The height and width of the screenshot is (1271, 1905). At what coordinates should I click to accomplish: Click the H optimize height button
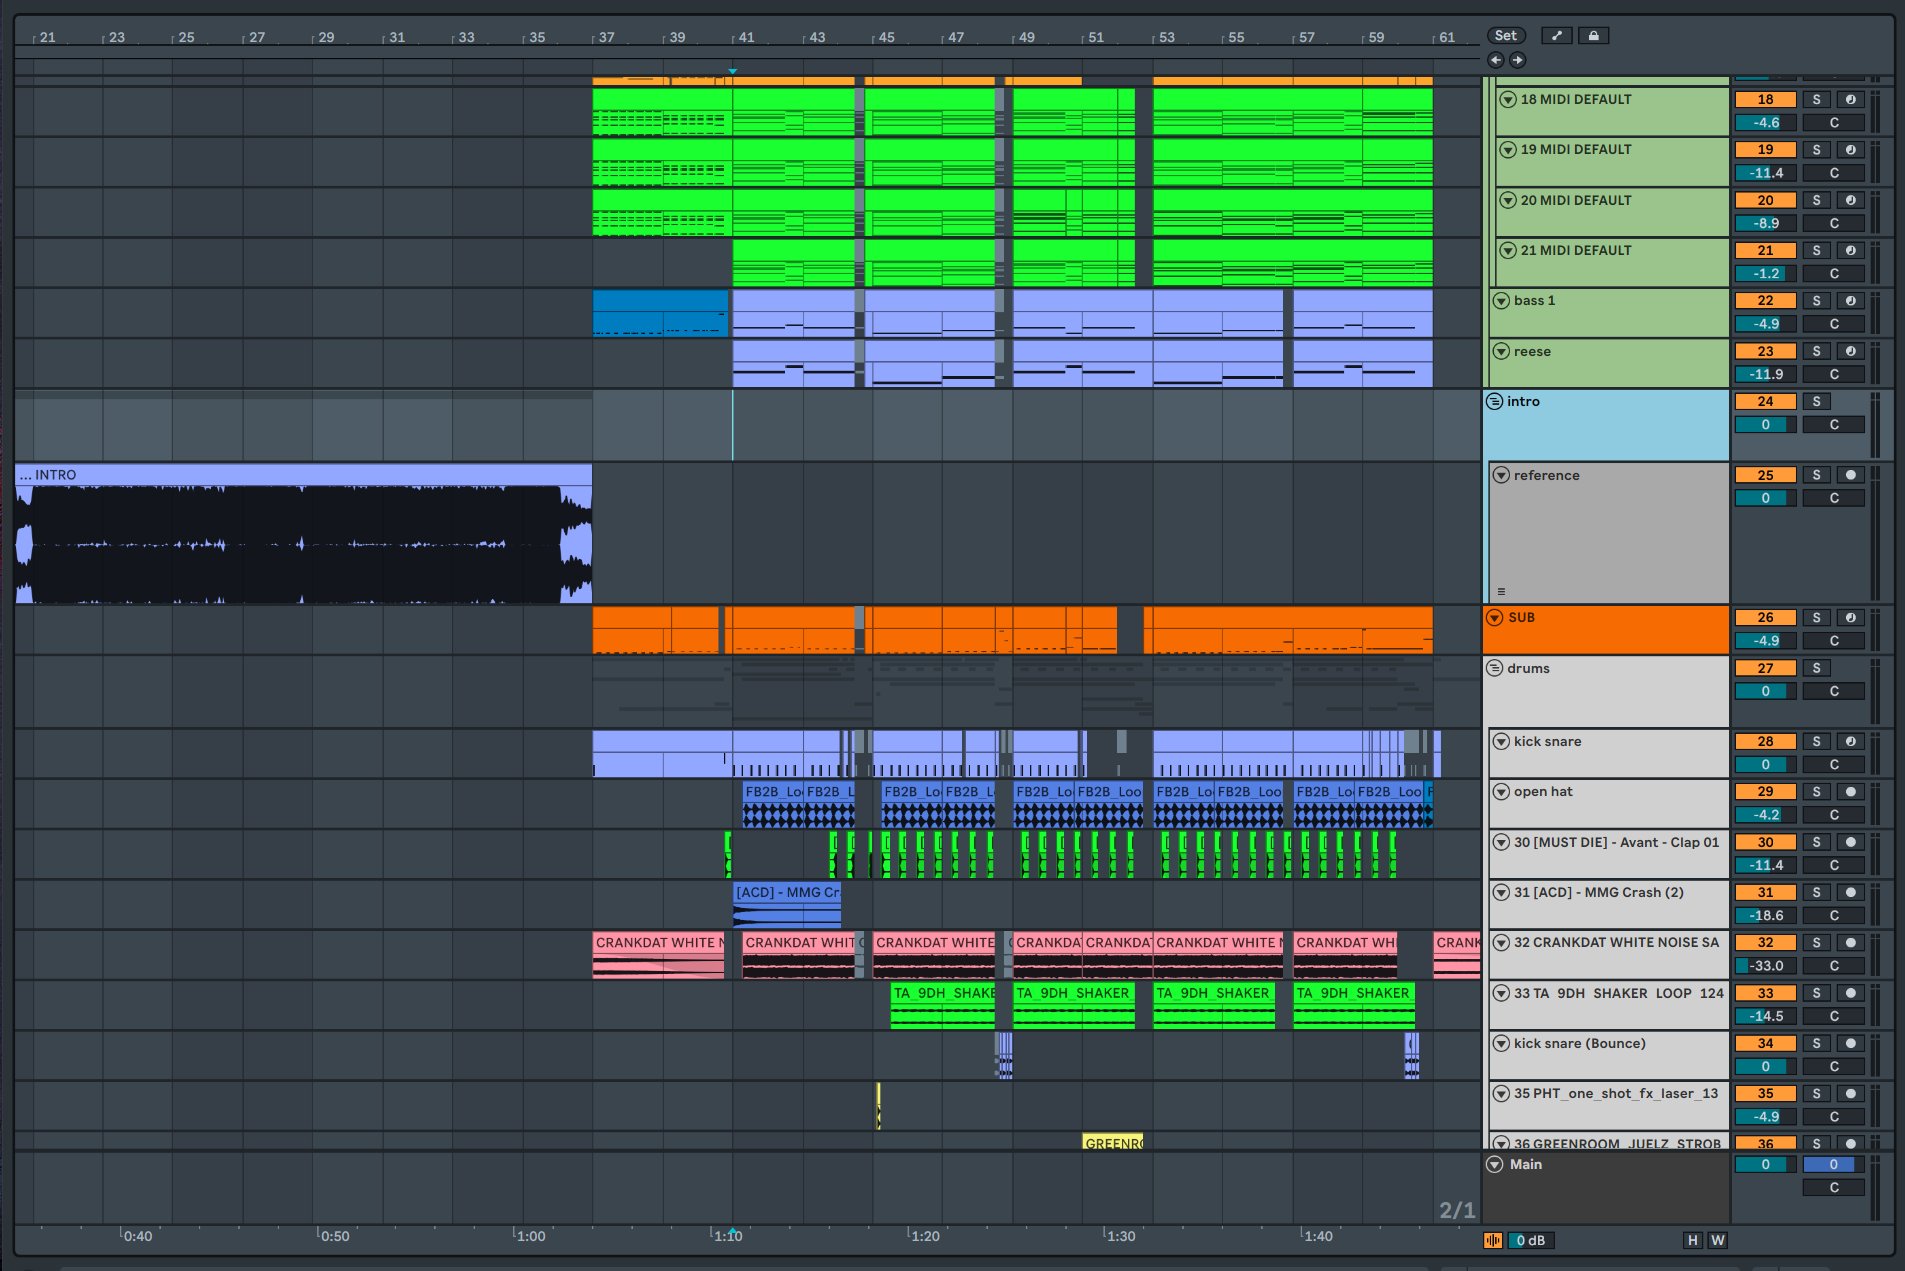(1692, 1240)
